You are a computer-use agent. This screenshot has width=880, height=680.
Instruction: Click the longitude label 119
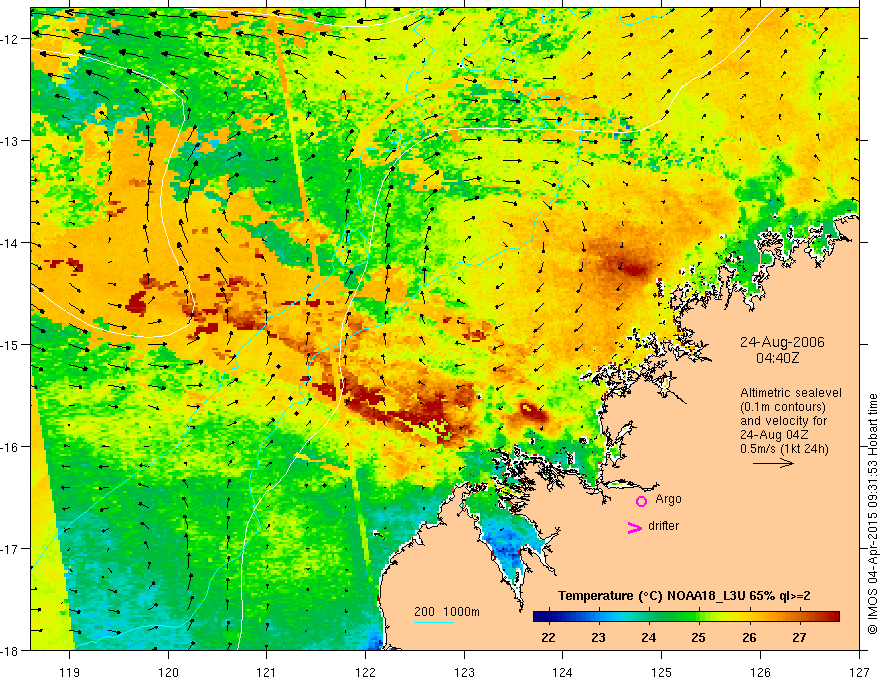coord(70,672)
